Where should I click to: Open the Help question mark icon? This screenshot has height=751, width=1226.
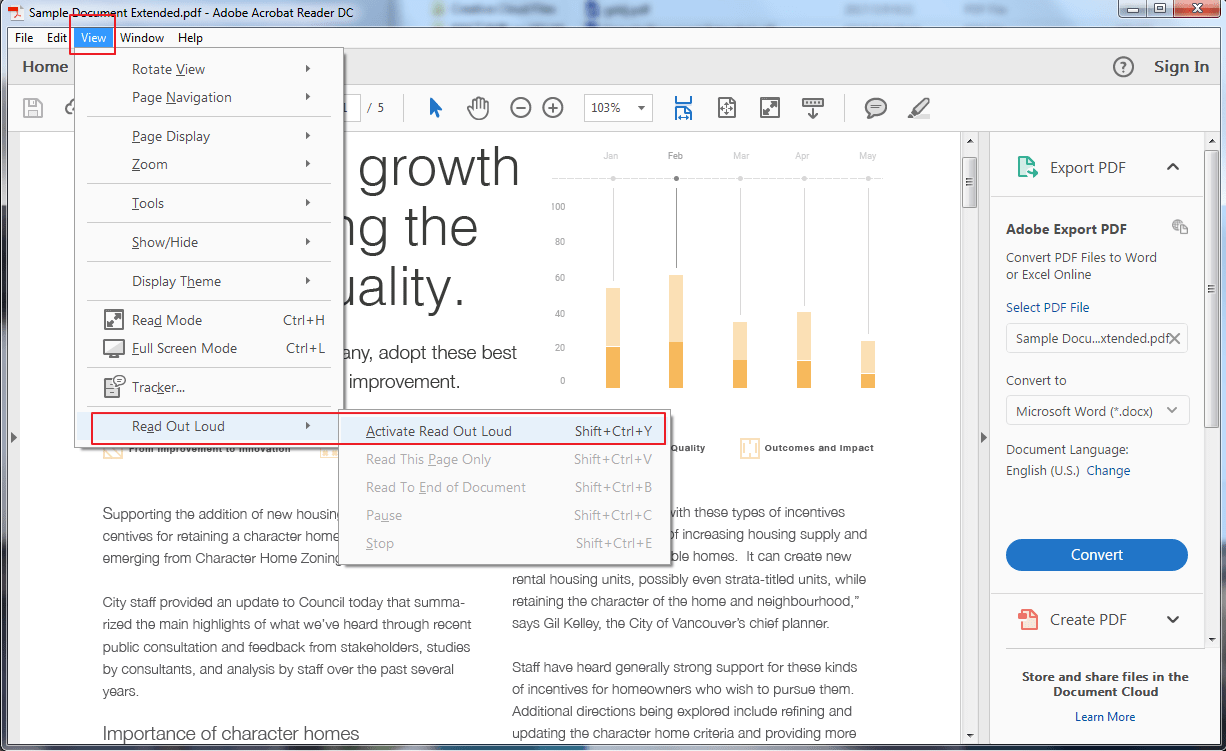[x=1124, y=67]
